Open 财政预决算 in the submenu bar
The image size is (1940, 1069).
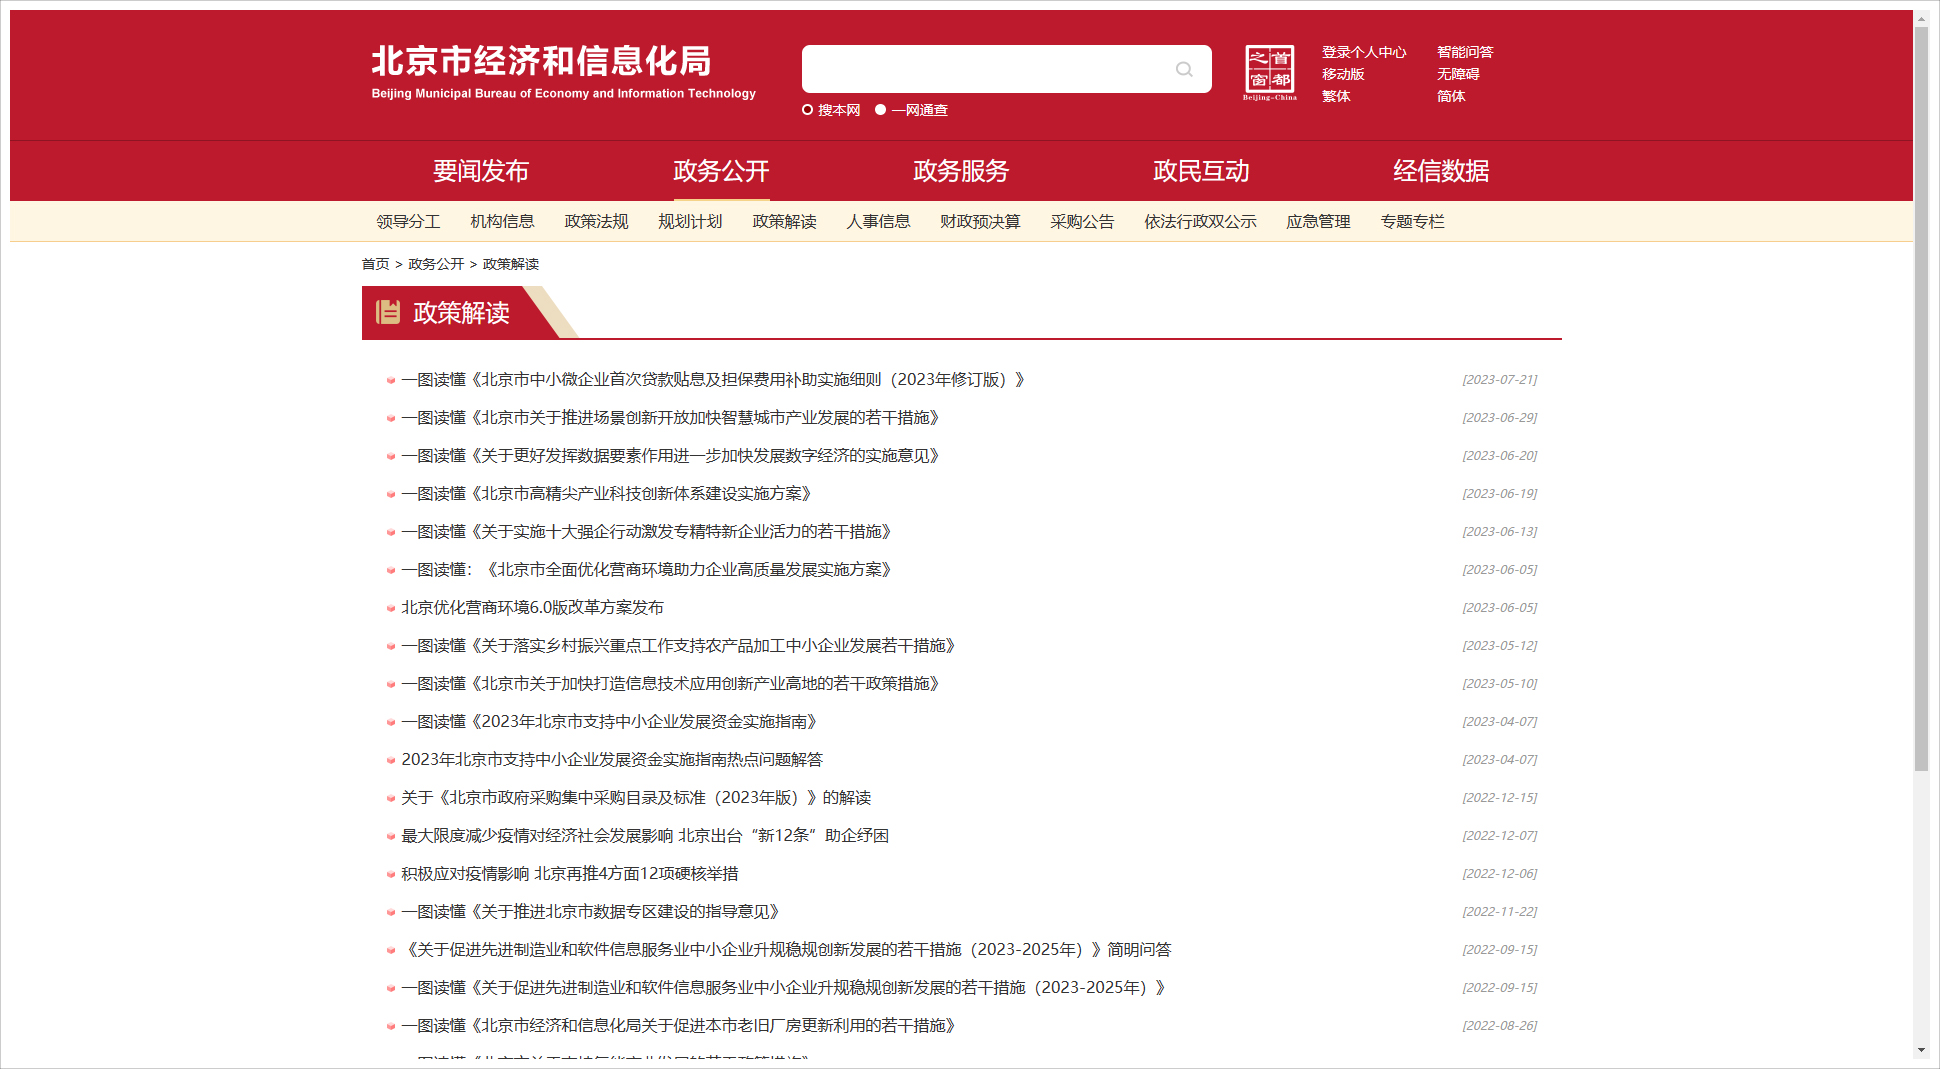click(x=980, y=222)
